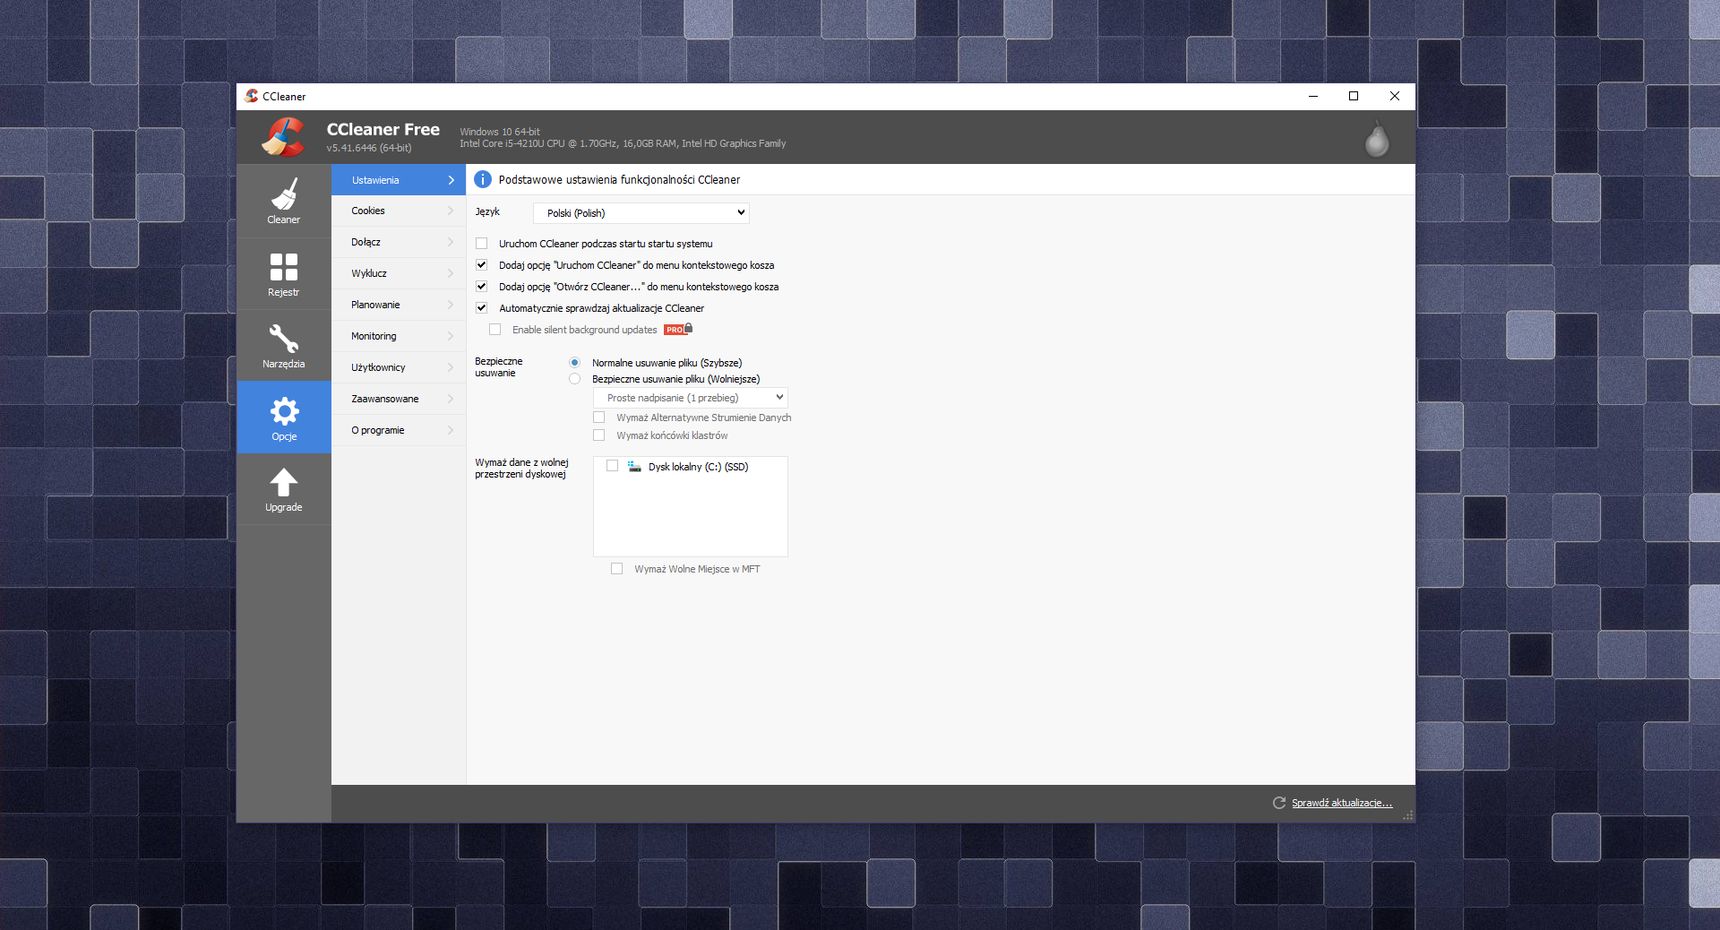
Task: Open the Ustawienia settings tab
Action: [x=398, y=180]
